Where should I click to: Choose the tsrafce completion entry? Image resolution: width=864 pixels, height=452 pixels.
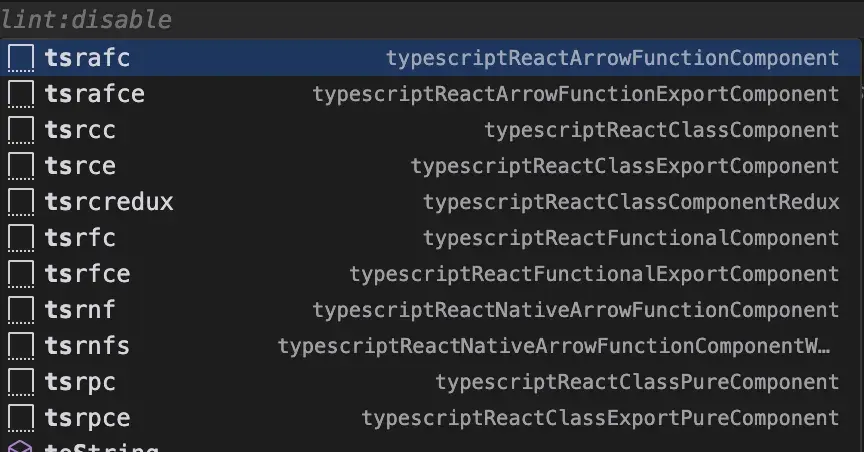(x=95, y=94)
